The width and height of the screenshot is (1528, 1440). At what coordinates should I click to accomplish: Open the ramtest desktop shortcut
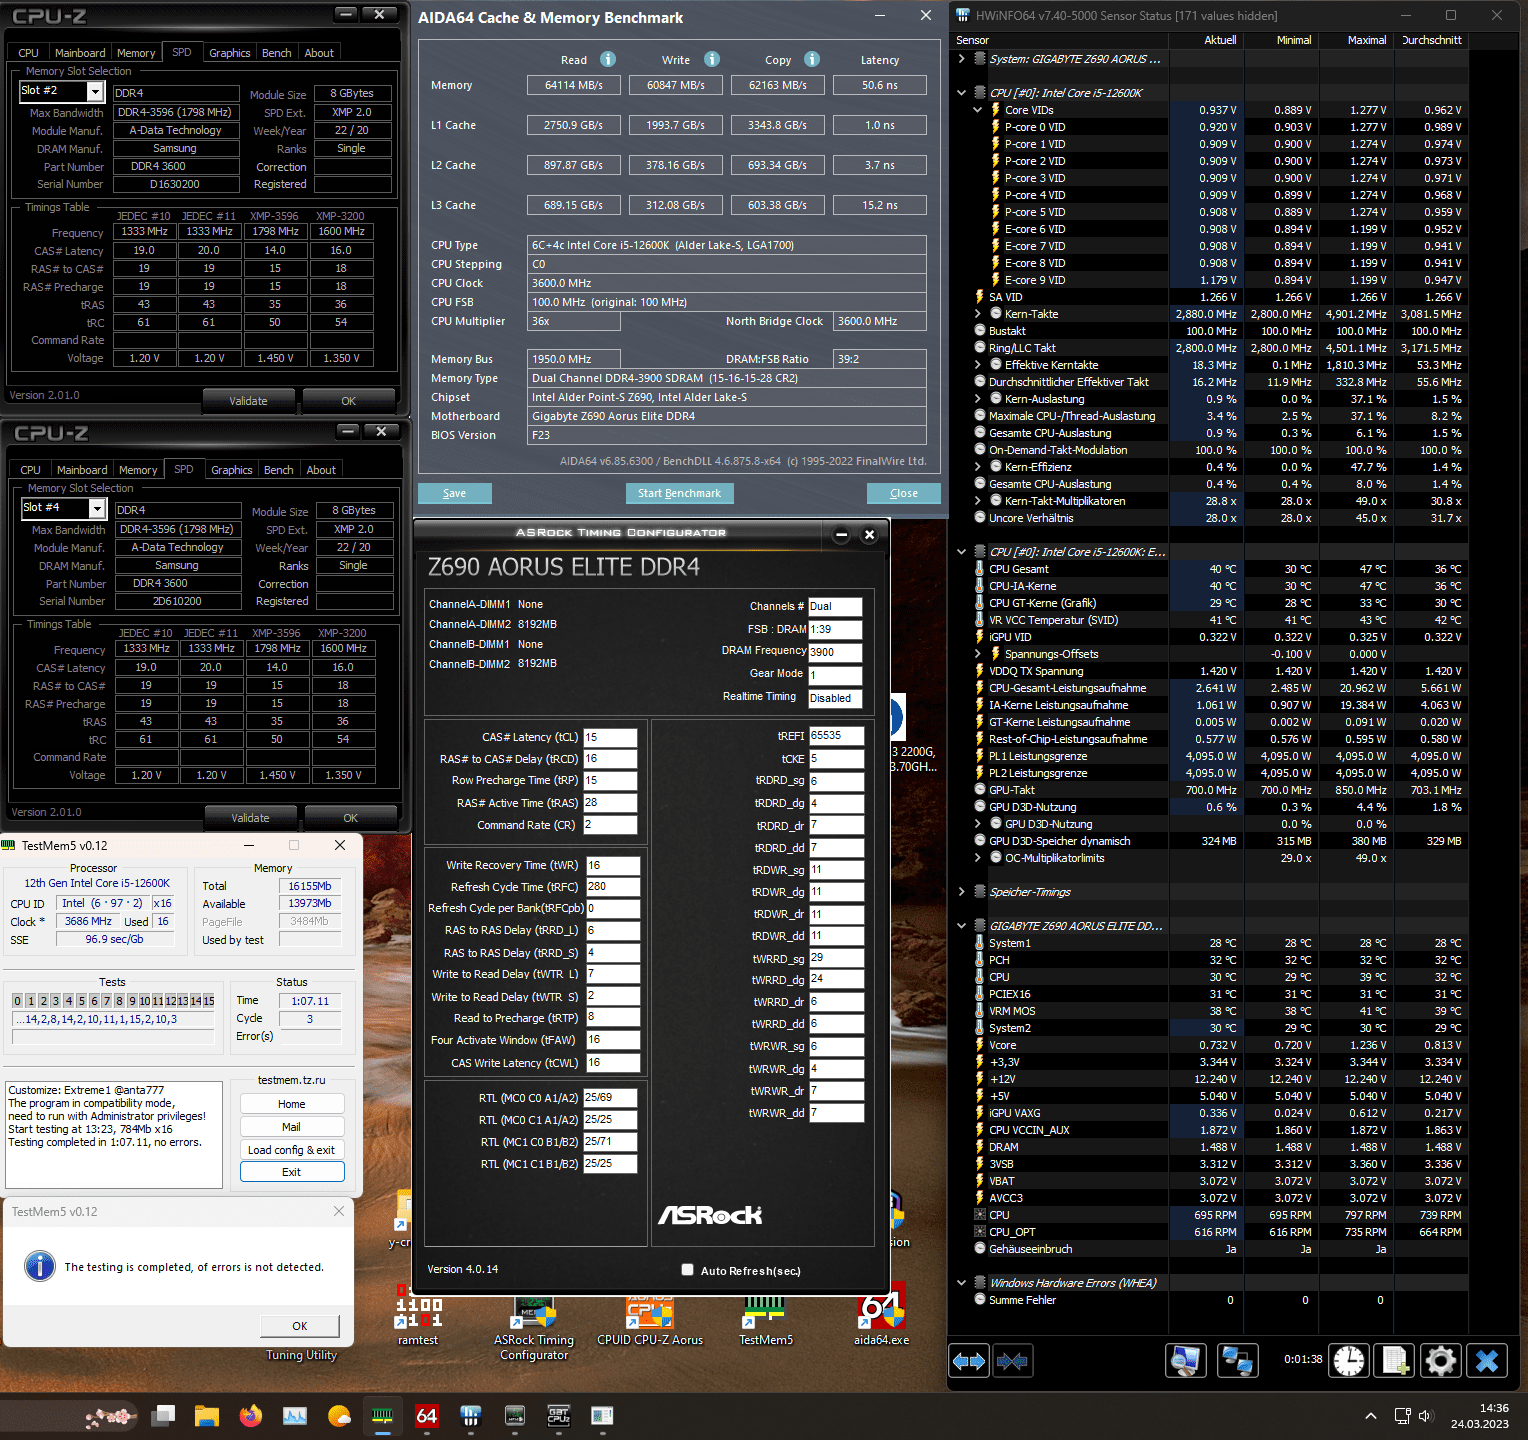tap(418, 1314)
